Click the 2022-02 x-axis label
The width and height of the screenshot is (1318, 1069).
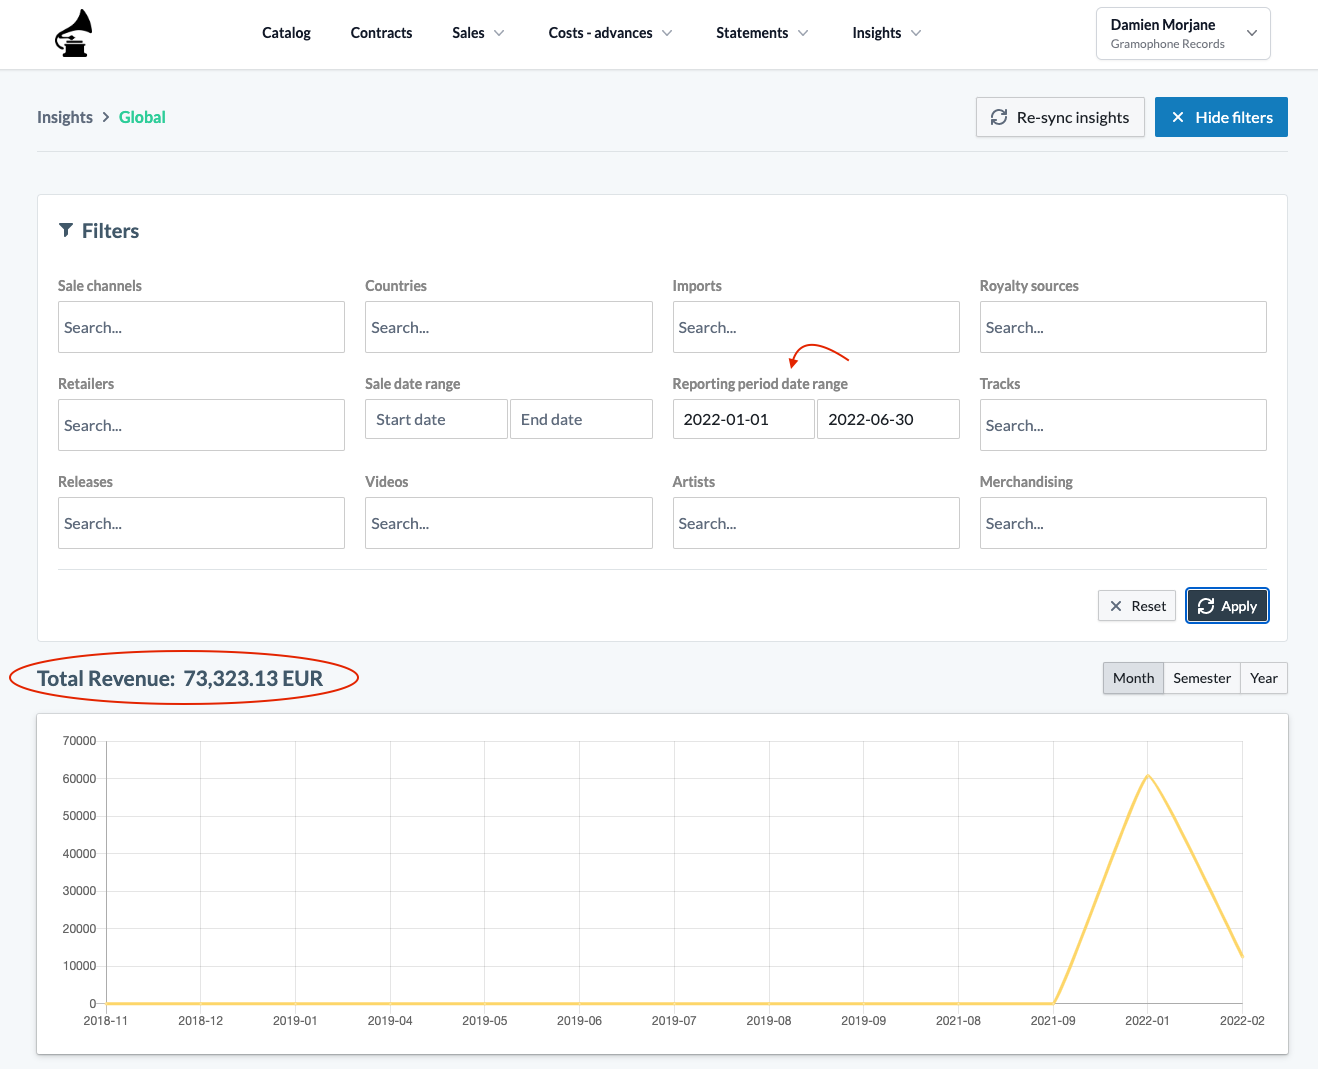point(1242,1021)
